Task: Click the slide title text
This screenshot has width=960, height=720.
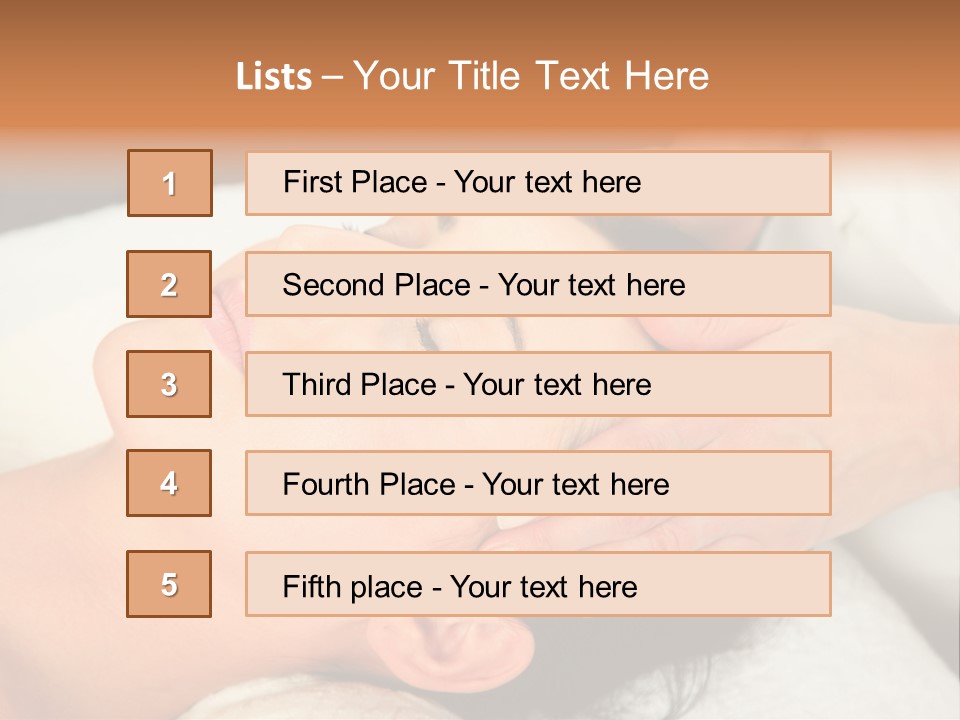Action: [x=472, y=76]
